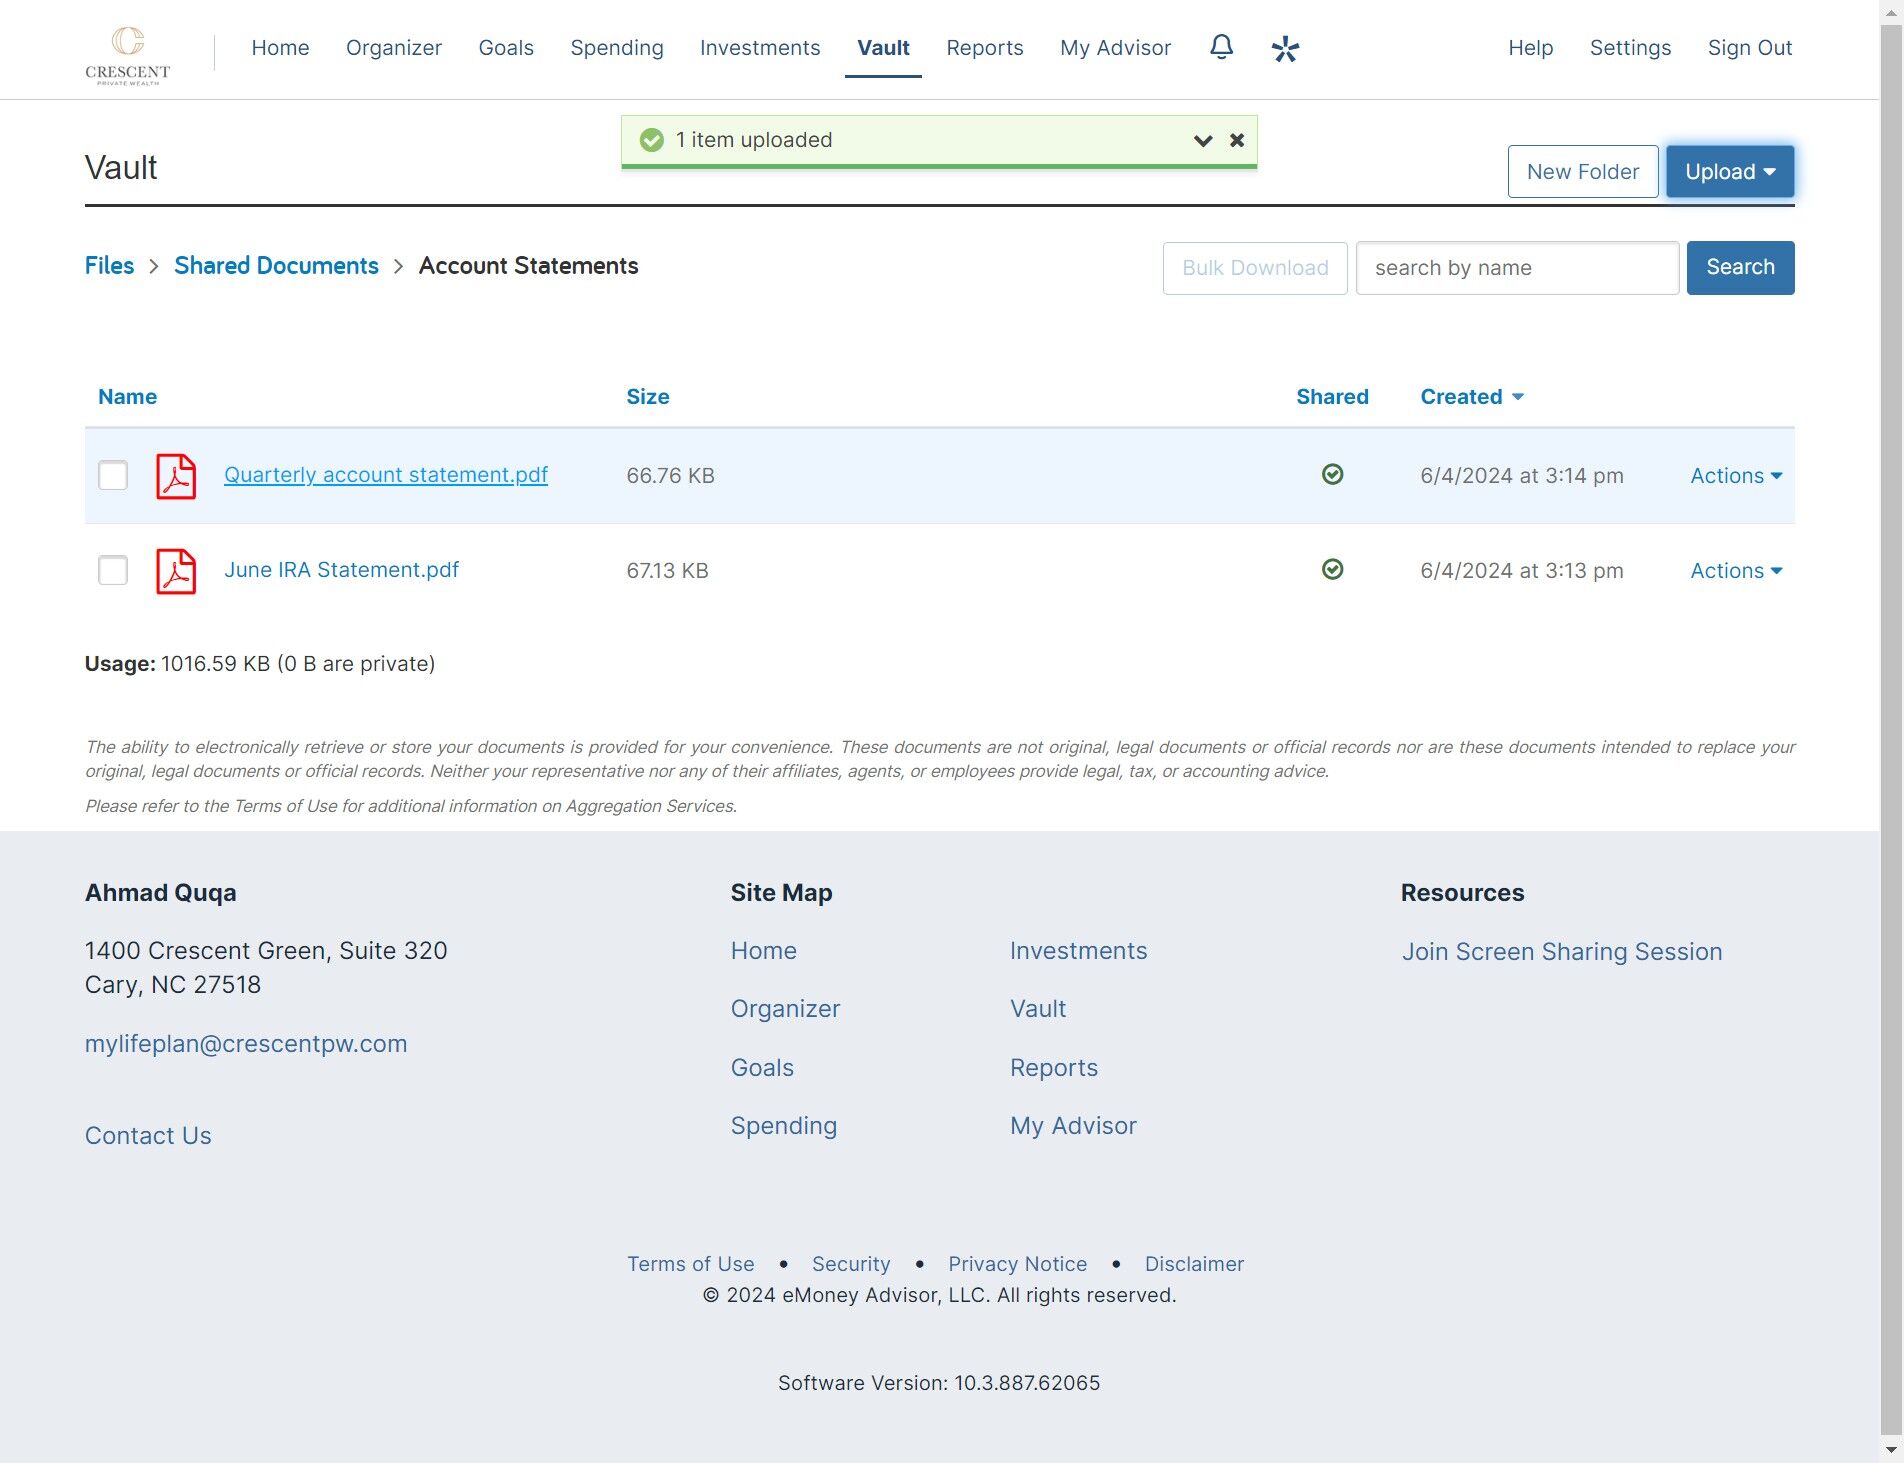Screen dimensions: 1904x1463
Task: Sign Out of the account
Action: click(1749, 48)
